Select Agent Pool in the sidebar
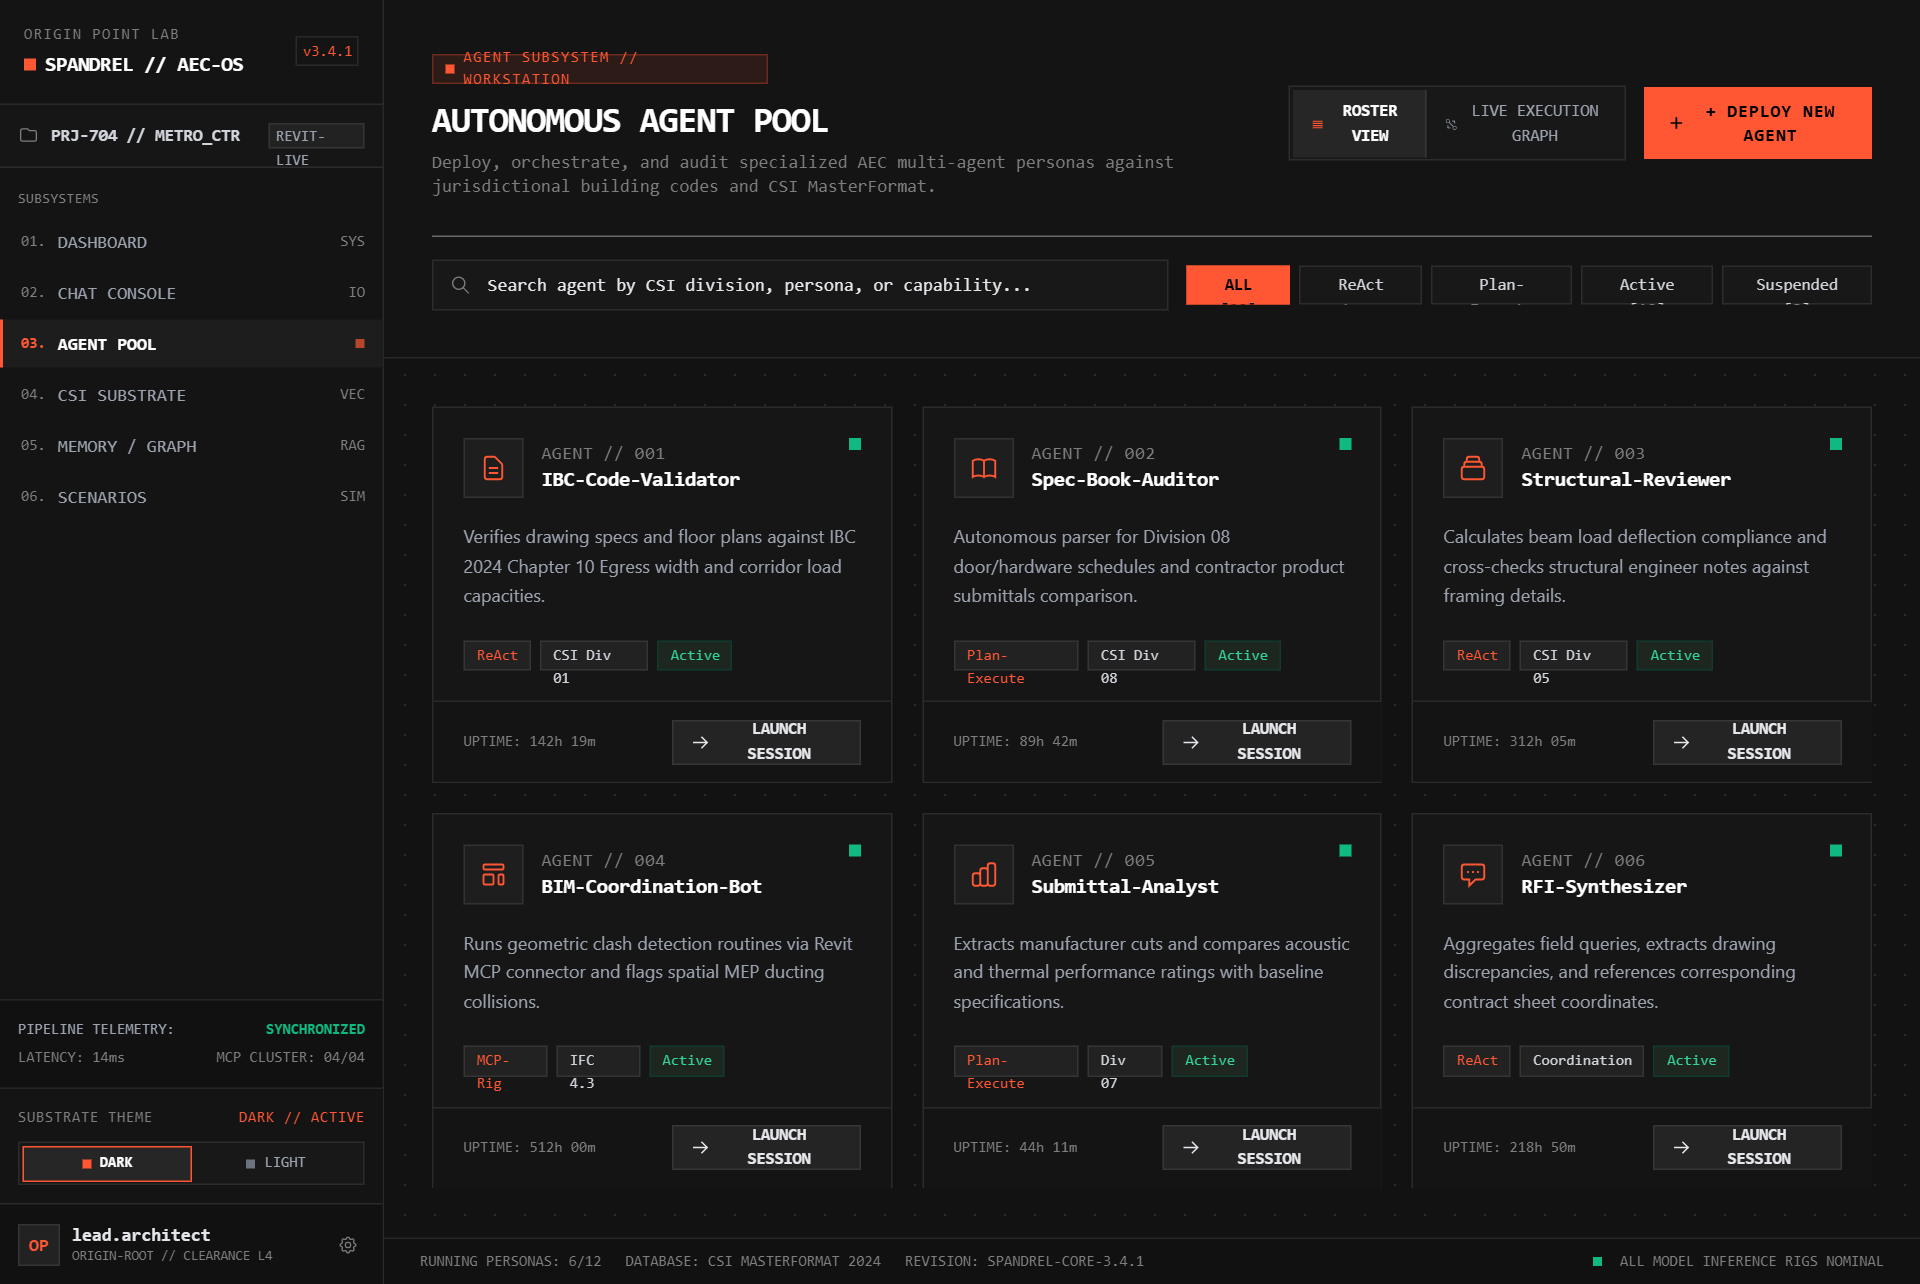This screenshot has width=1920, height=1284. (x=192, y=344)
